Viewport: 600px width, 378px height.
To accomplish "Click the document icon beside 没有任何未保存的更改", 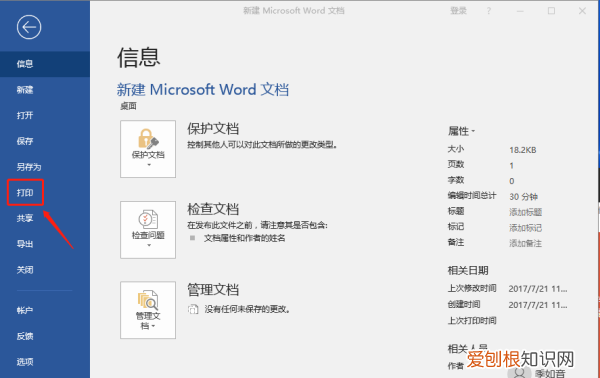I will coord(193,309).
